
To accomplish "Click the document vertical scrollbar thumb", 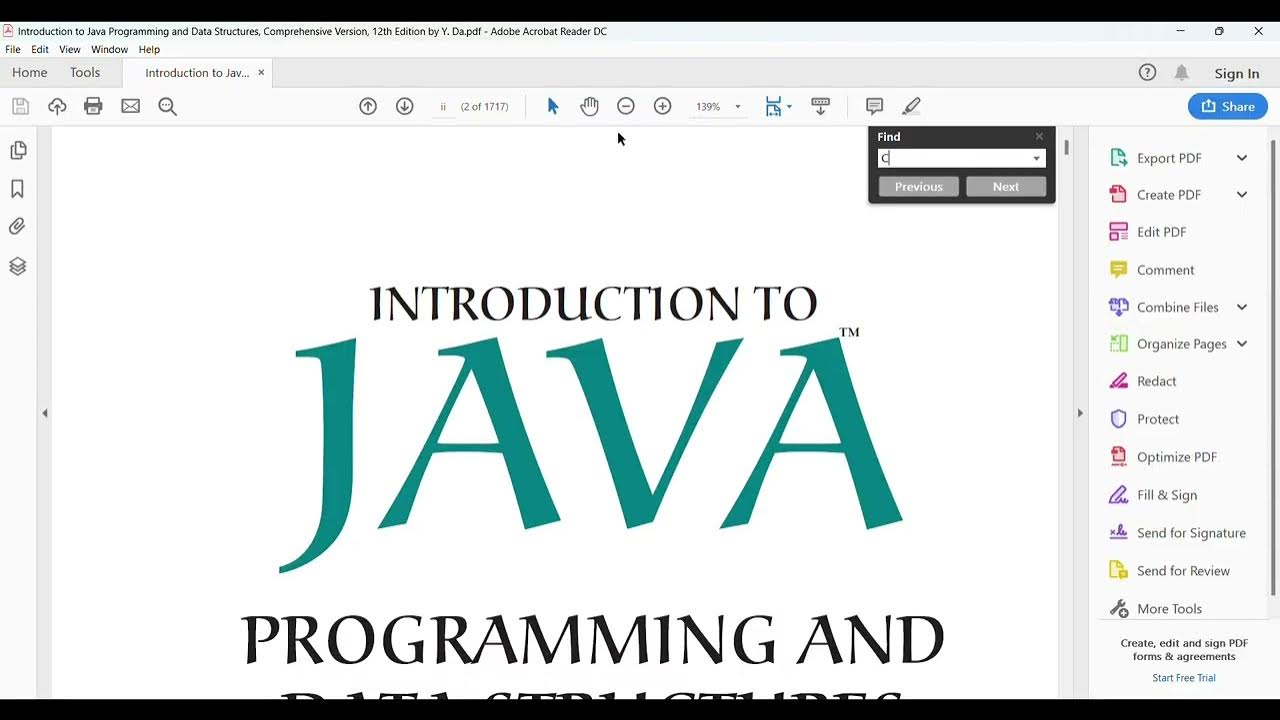I will click(1066, 147).
